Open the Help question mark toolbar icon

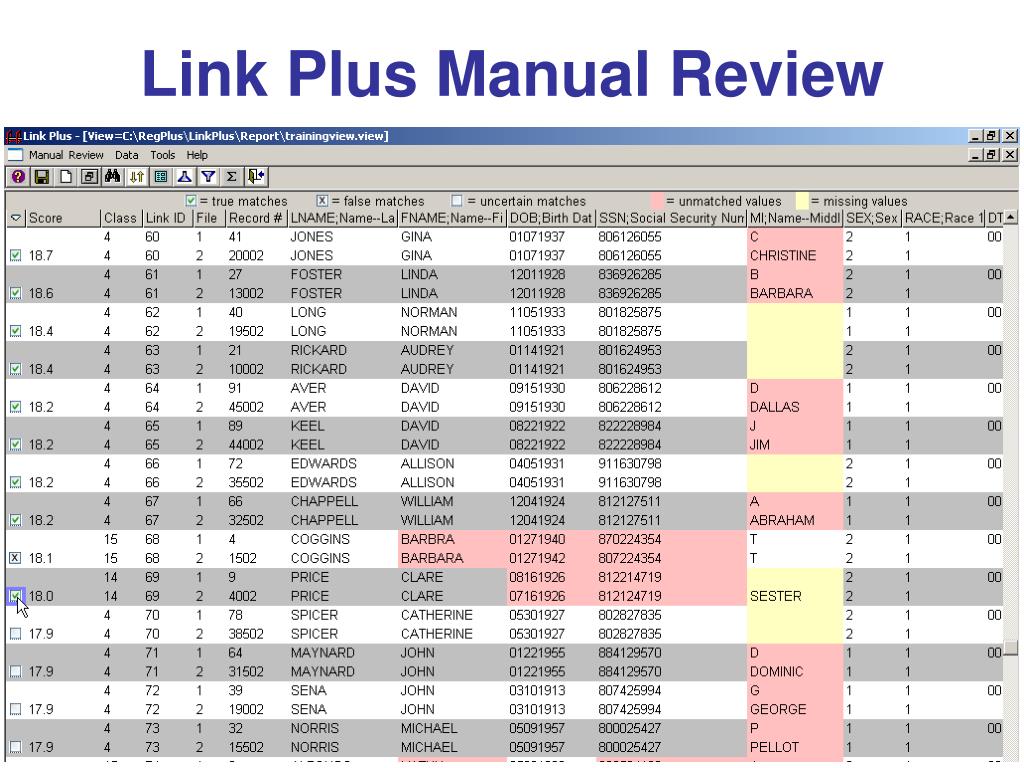pos(18,177)
